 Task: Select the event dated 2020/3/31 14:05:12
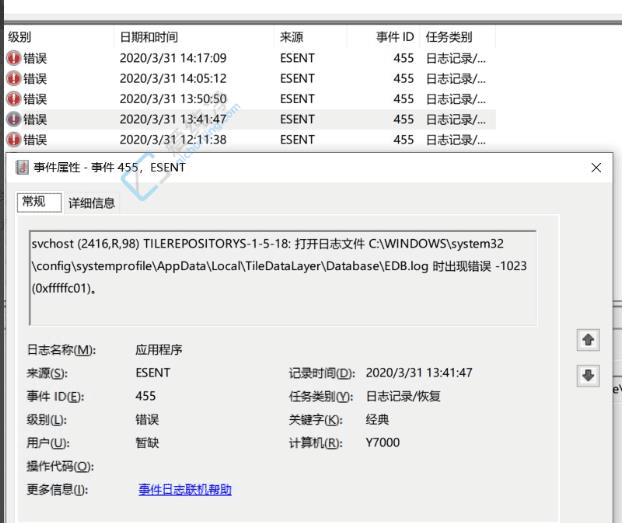250,78
